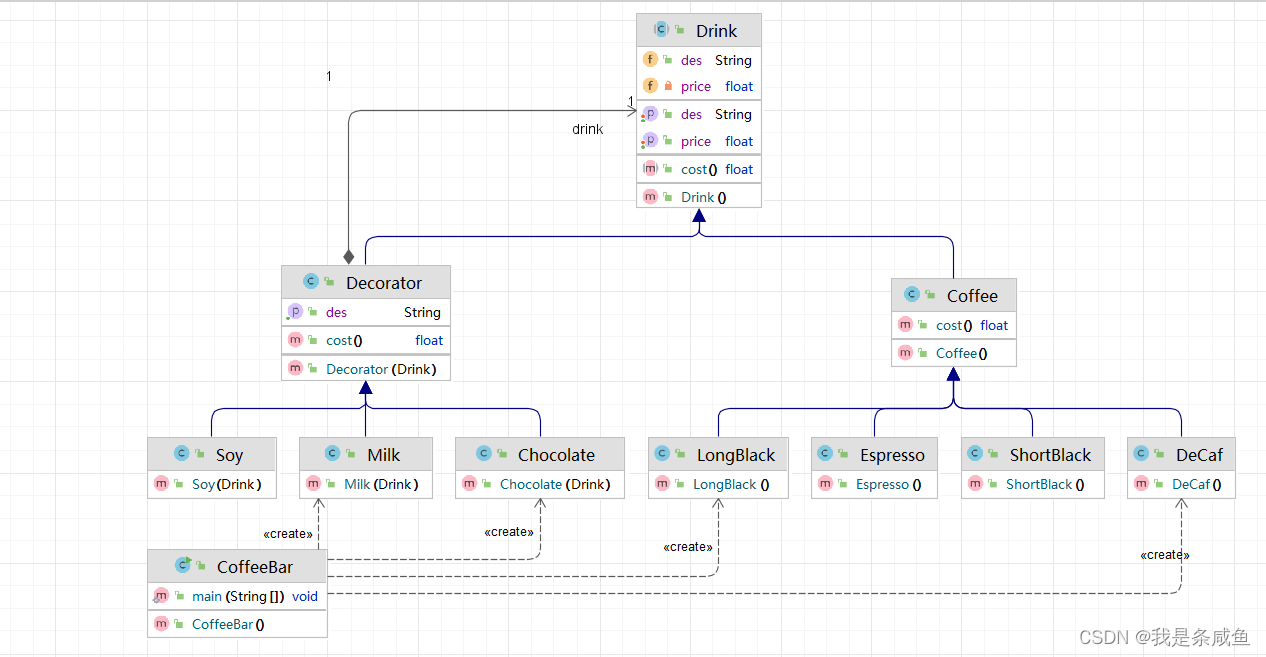This screenshot has width=1266, height=657.
Task: Select the Drink class header
Action: point(699,30)
